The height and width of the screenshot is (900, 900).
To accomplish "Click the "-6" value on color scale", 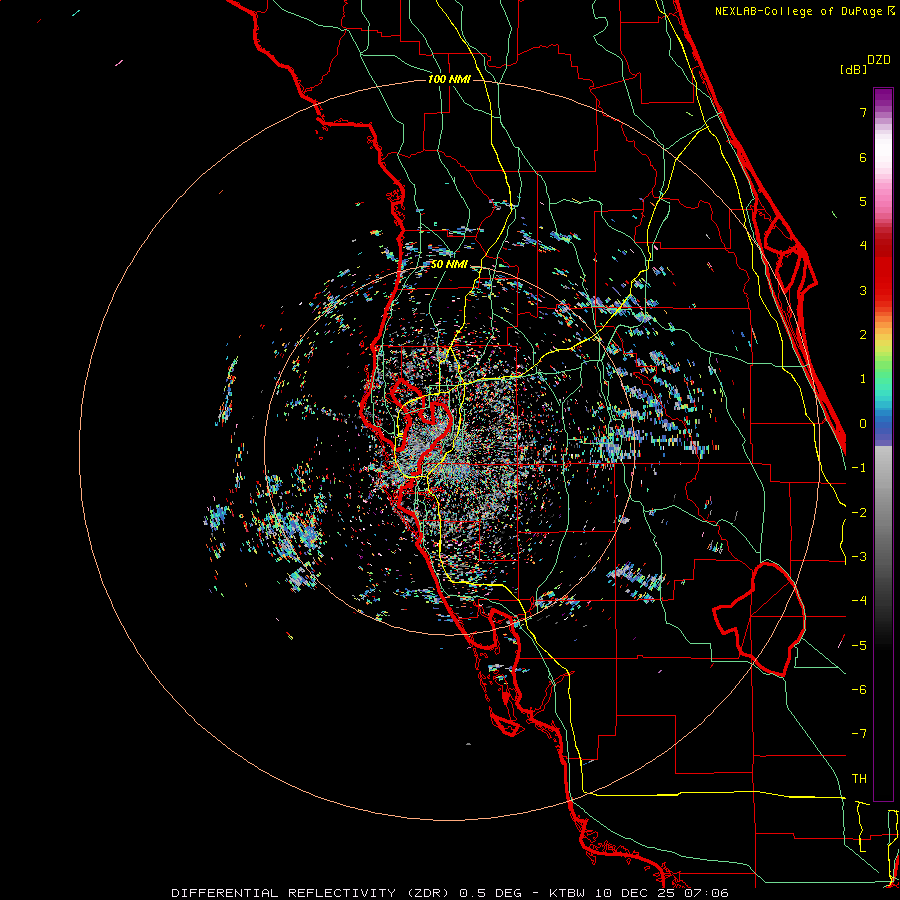I will (859, 690).
